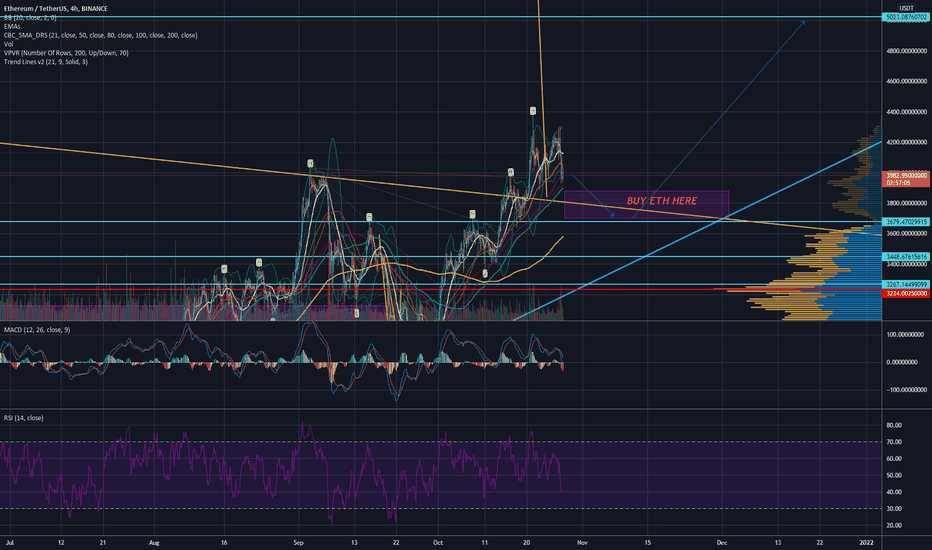Click the 16 date label on time axis
This screenshot has height=550, width=932.
pyautogui.click(x=224, y=542)
